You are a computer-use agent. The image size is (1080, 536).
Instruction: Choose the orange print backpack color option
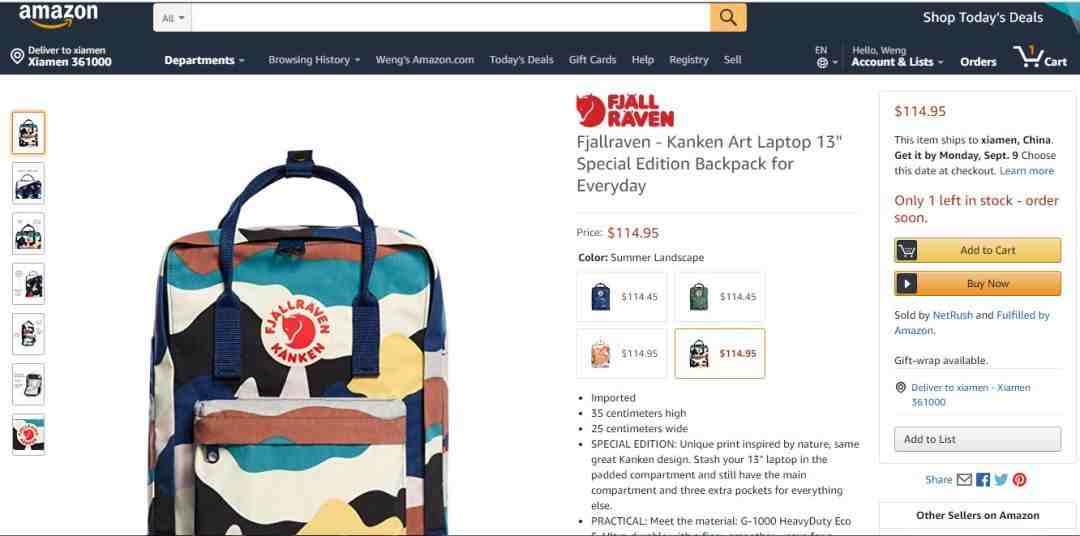pyautogui.click(x=622, y=353)
